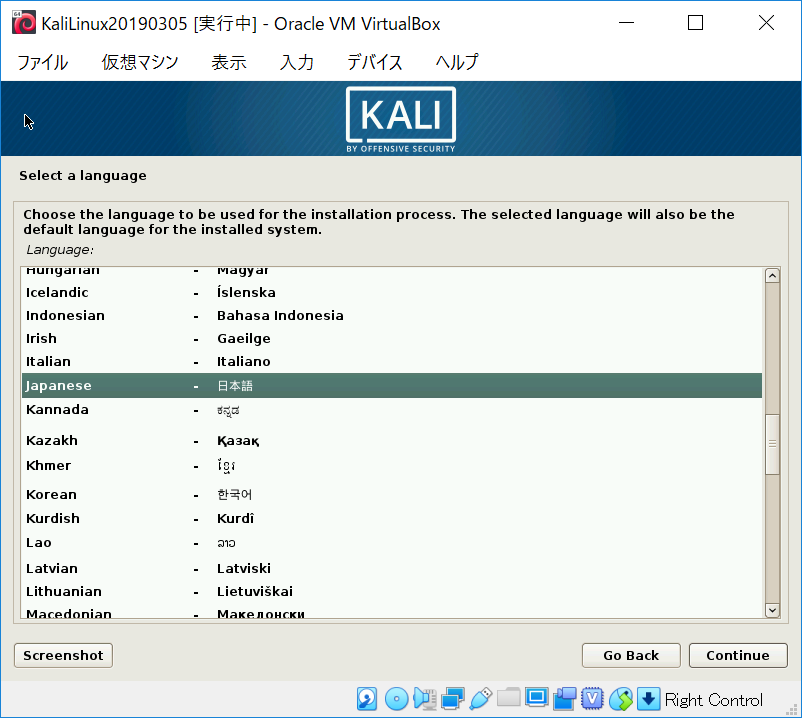This screenshot has width=802, height=718.
Task: Click the mouse integration status icon
Action: [x=620, y=699]
